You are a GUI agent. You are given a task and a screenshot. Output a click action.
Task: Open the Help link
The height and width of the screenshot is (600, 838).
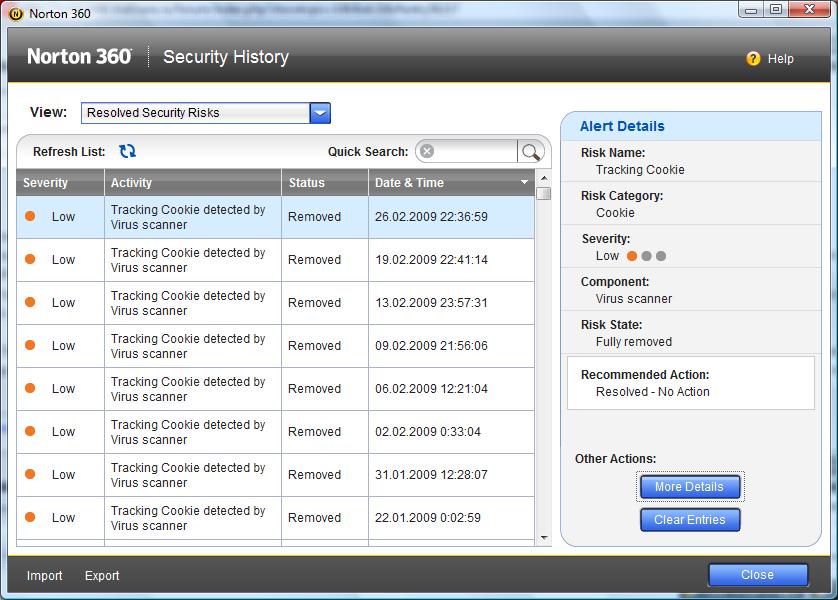click(x=780, y=58)
